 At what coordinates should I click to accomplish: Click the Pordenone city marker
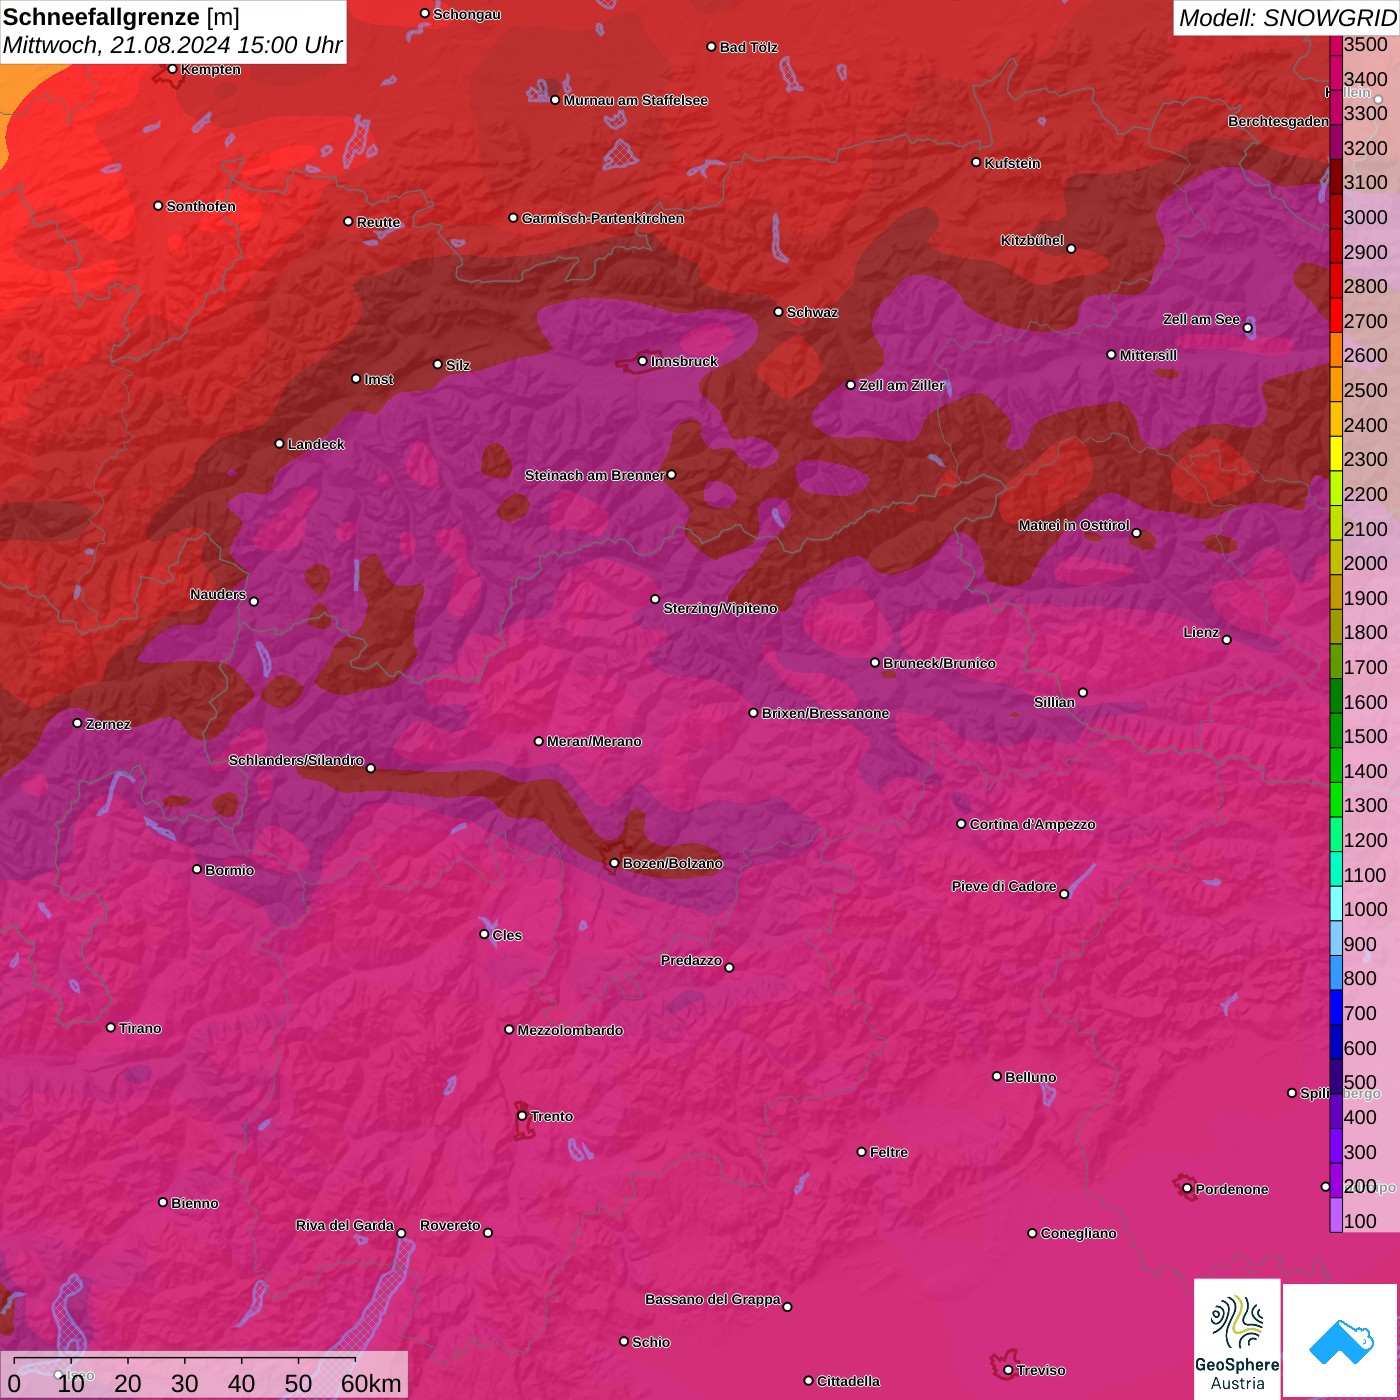(x=1187, y=1188)
